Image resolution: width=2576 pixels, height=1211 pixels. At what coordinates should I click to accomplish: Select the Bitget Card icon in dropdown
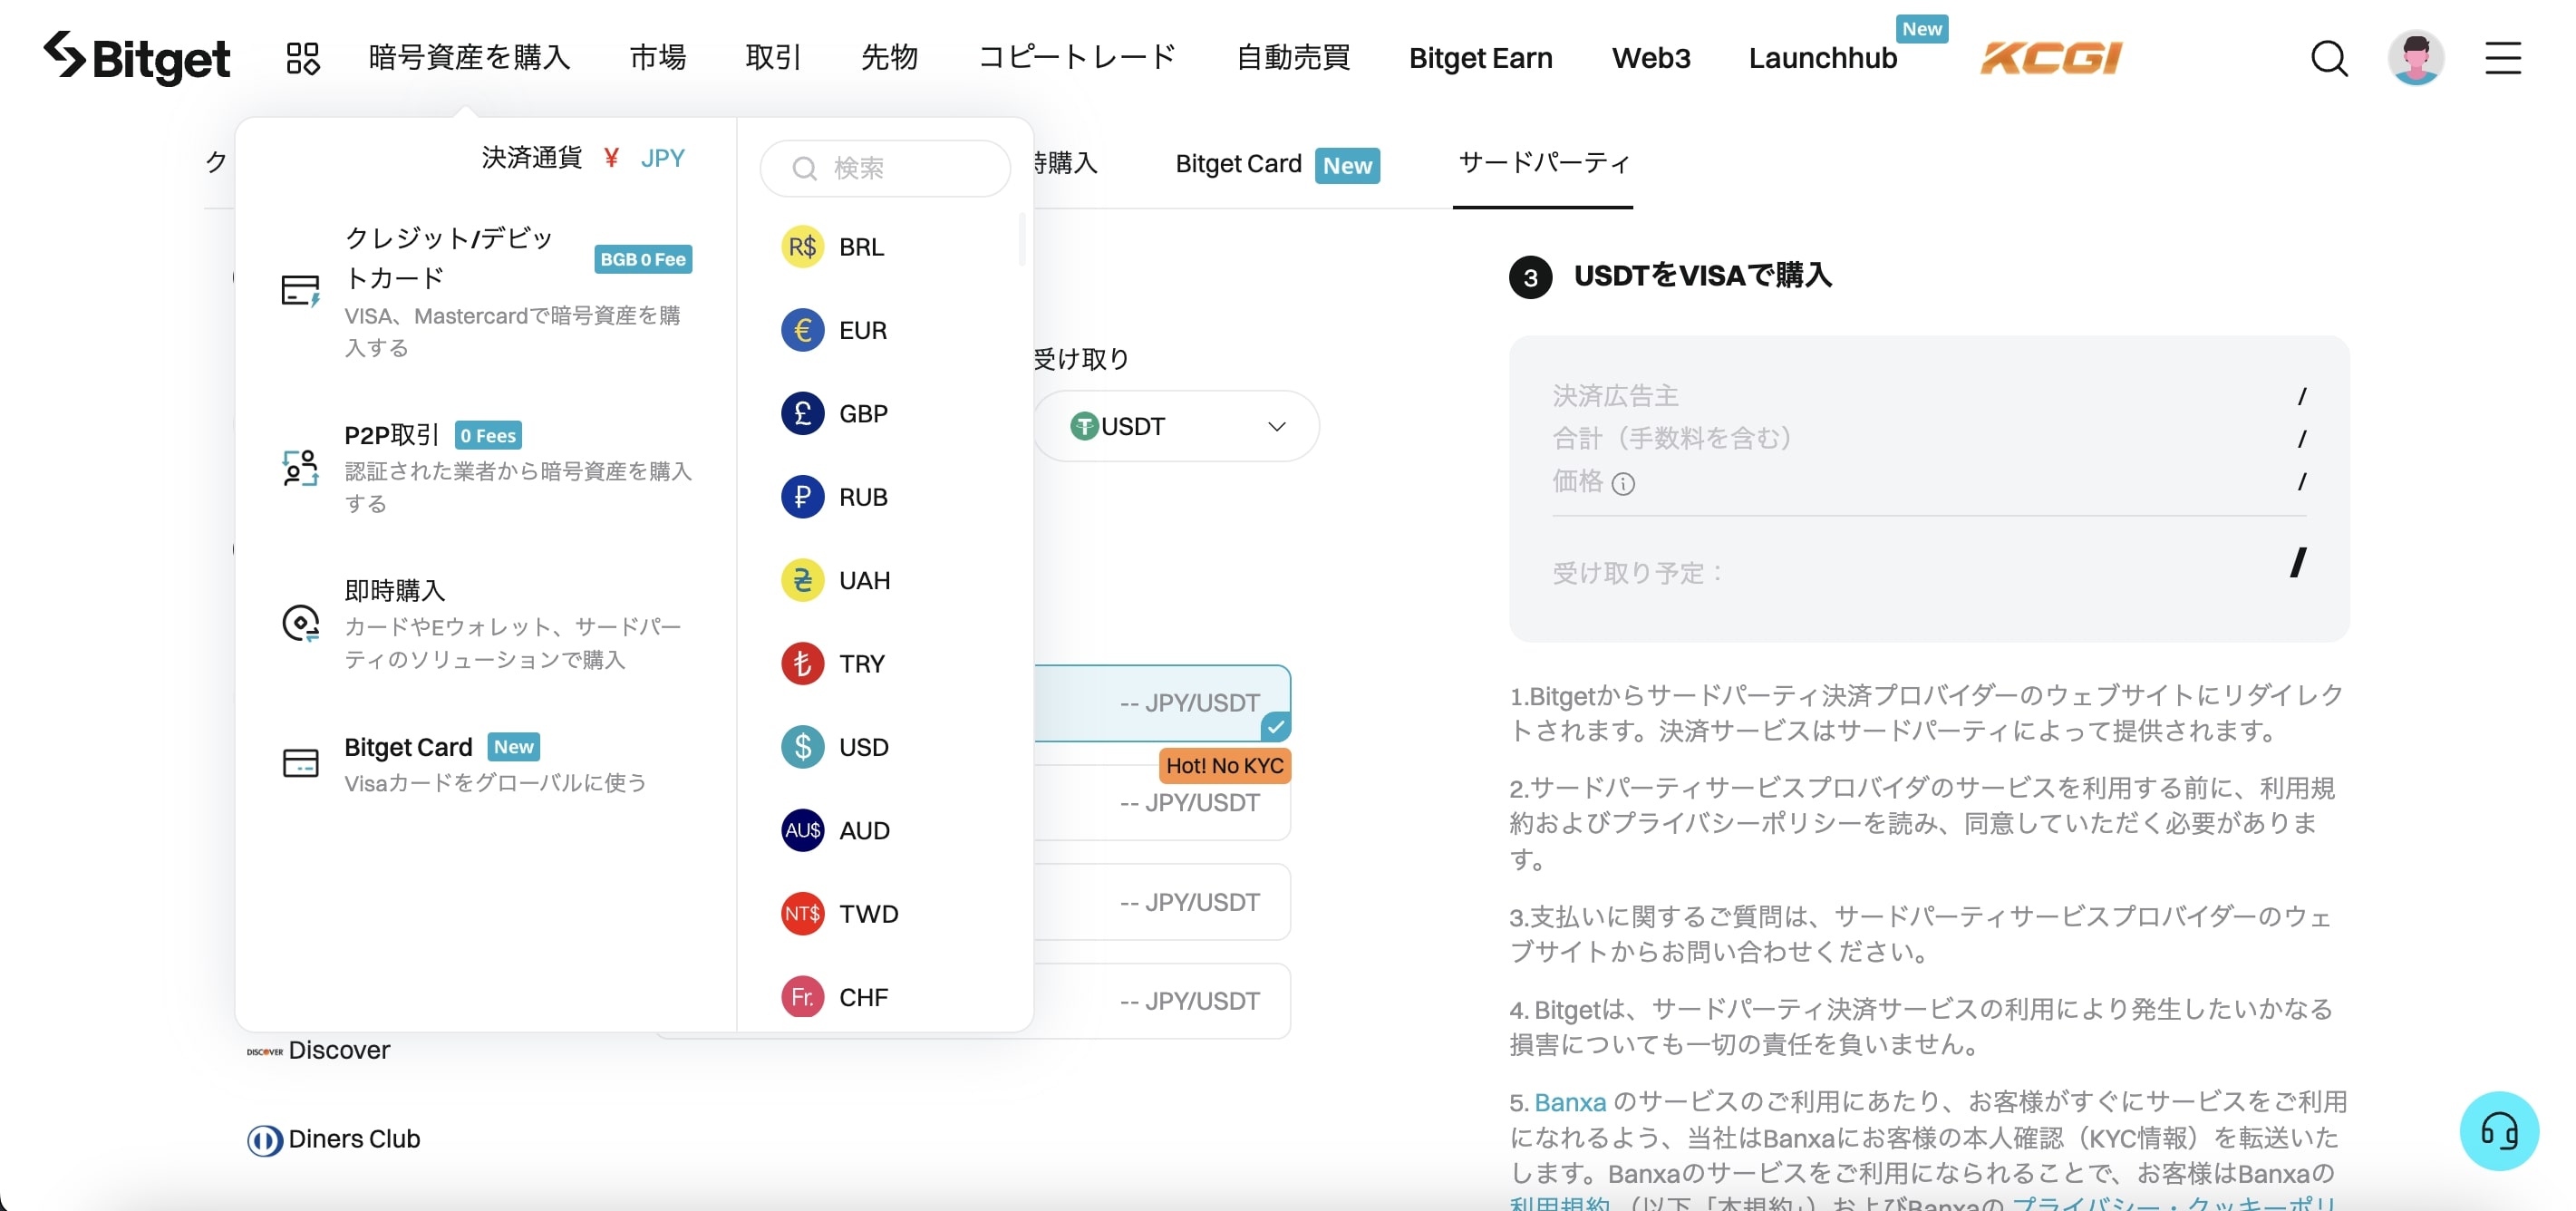[x=300, y=763]
